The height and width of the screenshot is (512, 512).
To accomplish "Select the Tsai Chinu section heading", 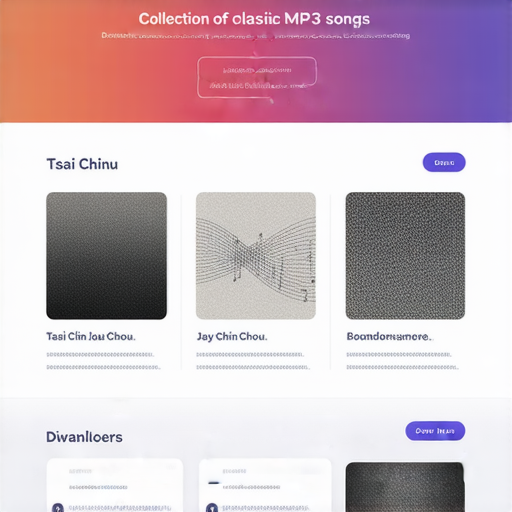I will (82, 164).
